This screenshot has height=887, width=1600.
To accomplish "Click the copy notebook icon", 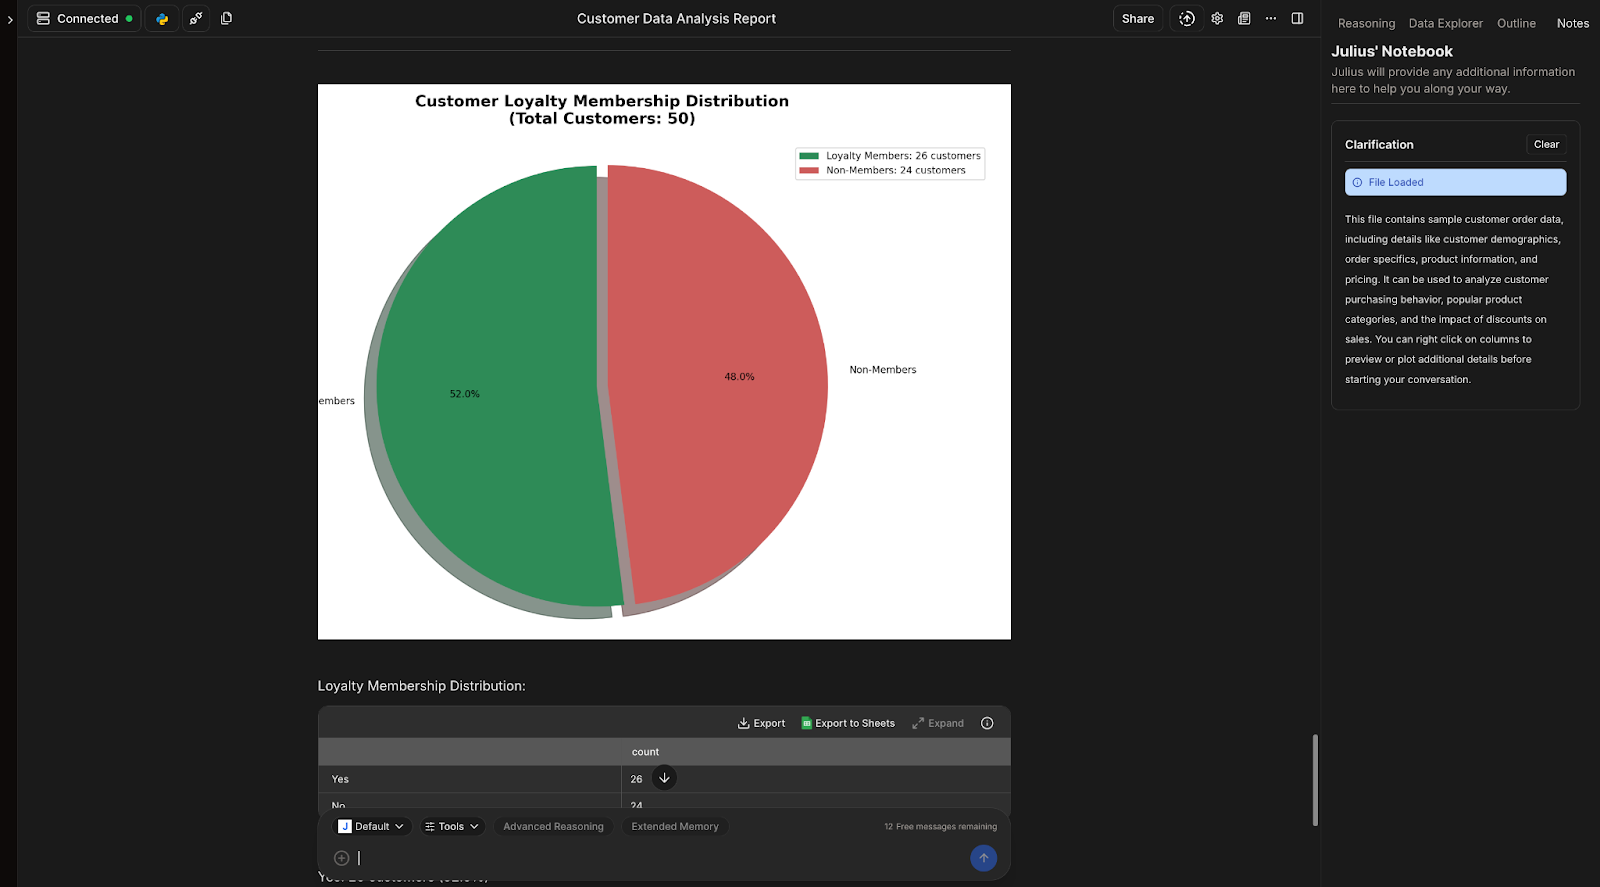I will pos(227,19).
